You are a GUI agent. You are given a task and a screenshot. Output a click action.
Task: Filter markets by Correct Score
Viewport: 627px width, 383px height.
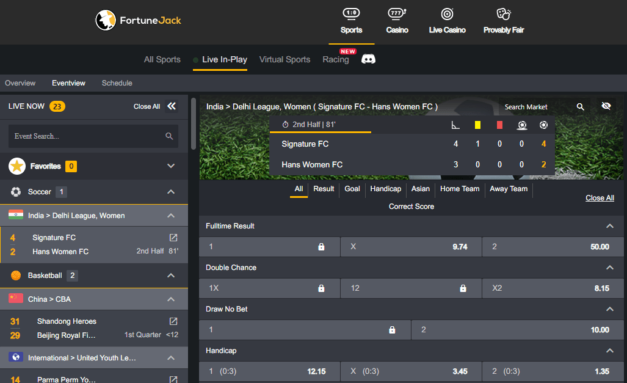[x=411, y=206]
